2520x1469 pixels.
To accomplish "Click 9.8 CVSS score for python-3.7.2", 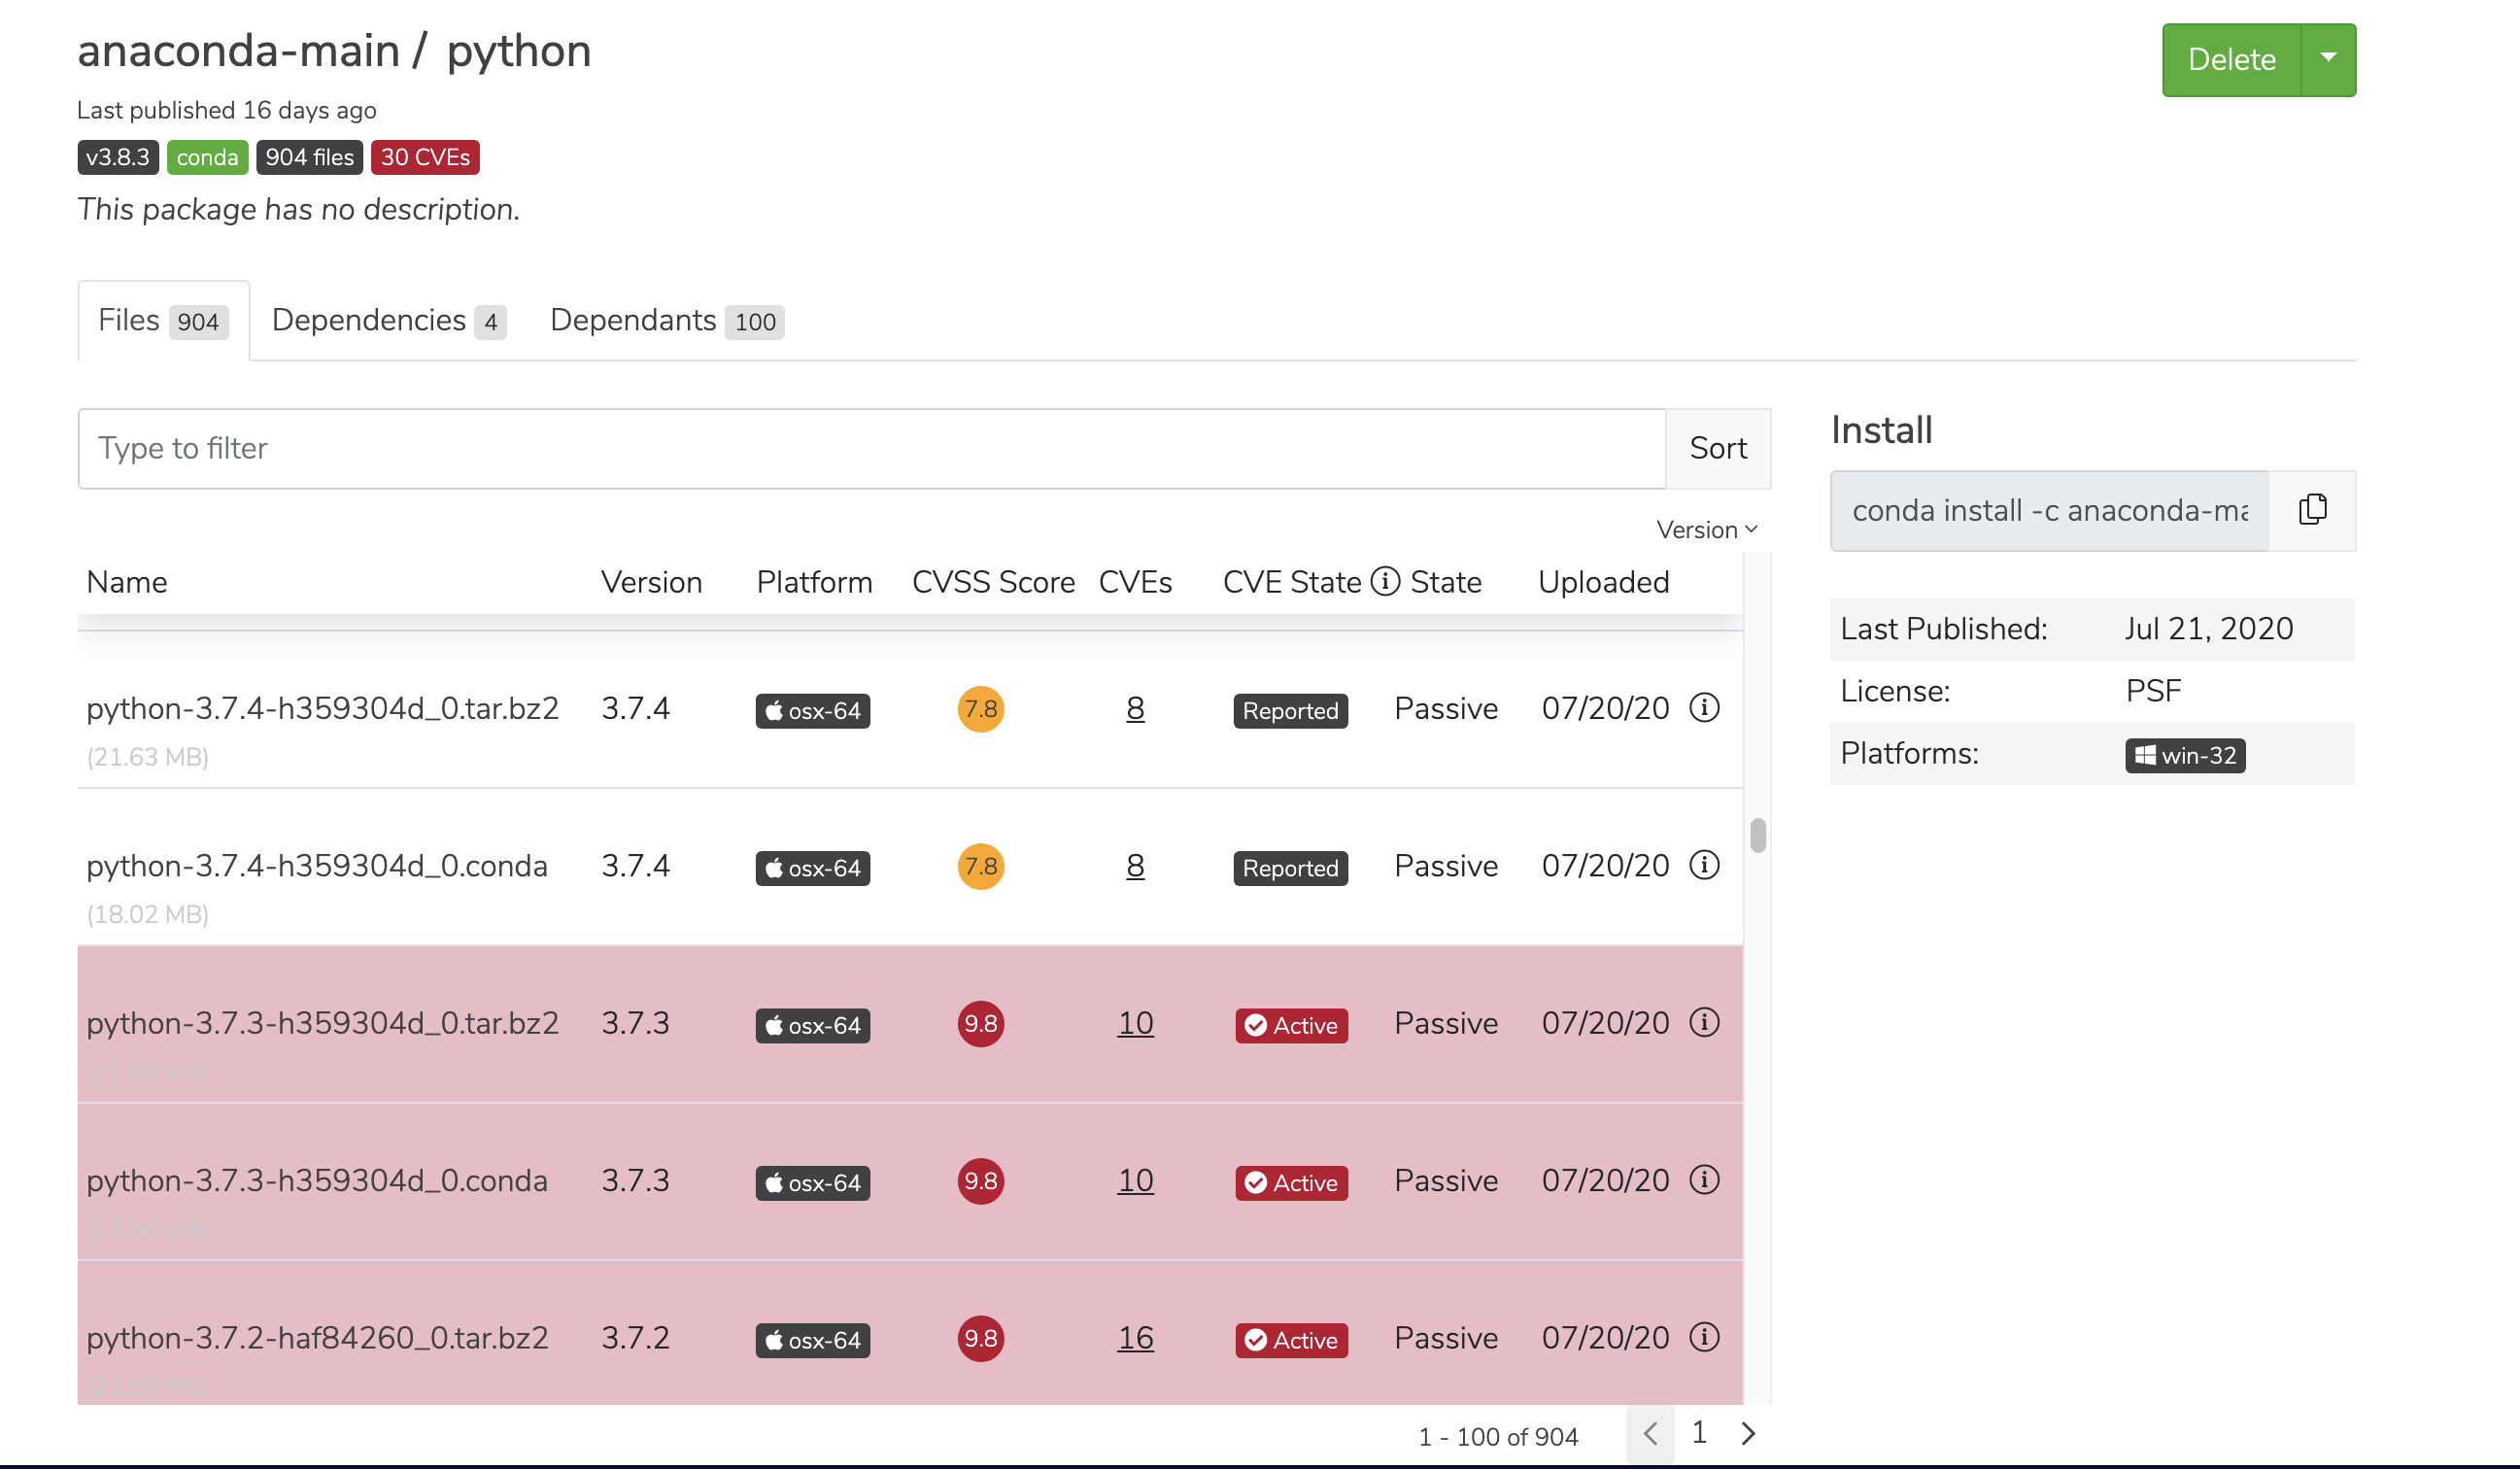I will point(981,1338).
